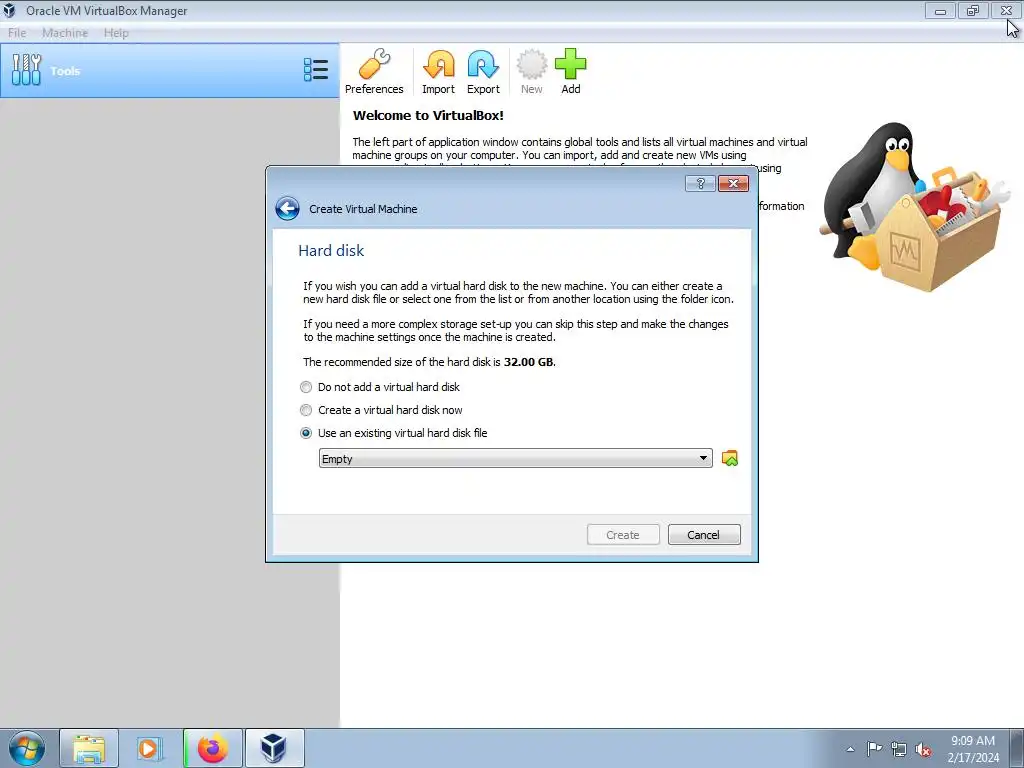Open the Tools list menu icon

(316, 70)
